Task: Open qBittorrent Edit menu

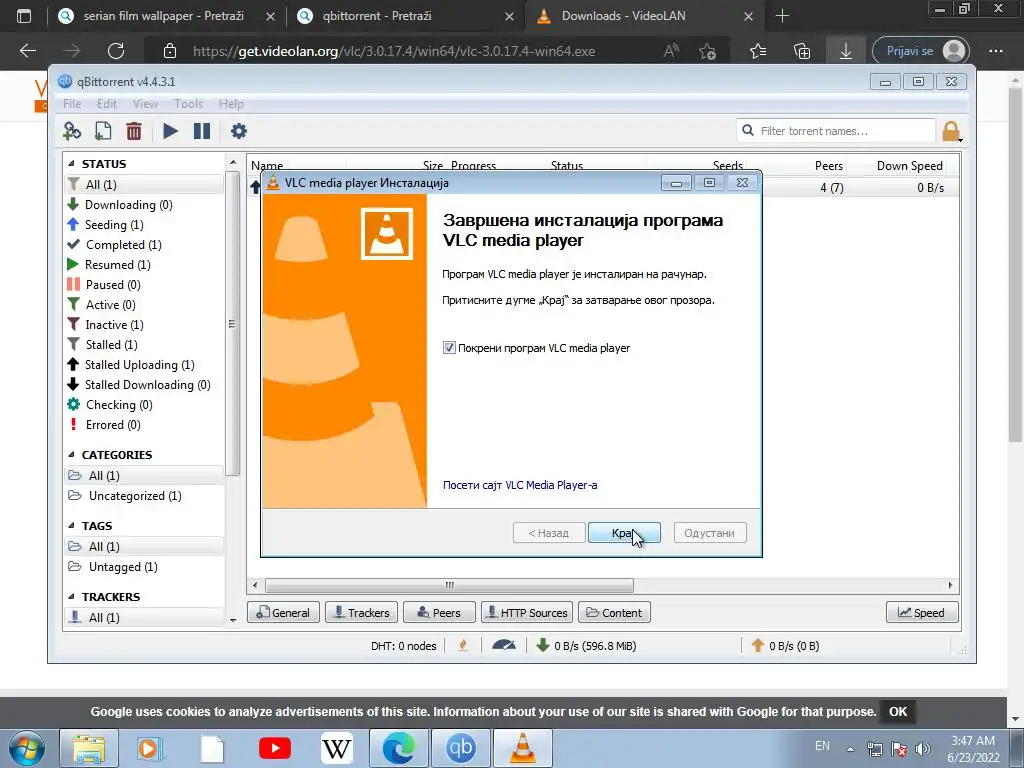Action: coord(106,104)
